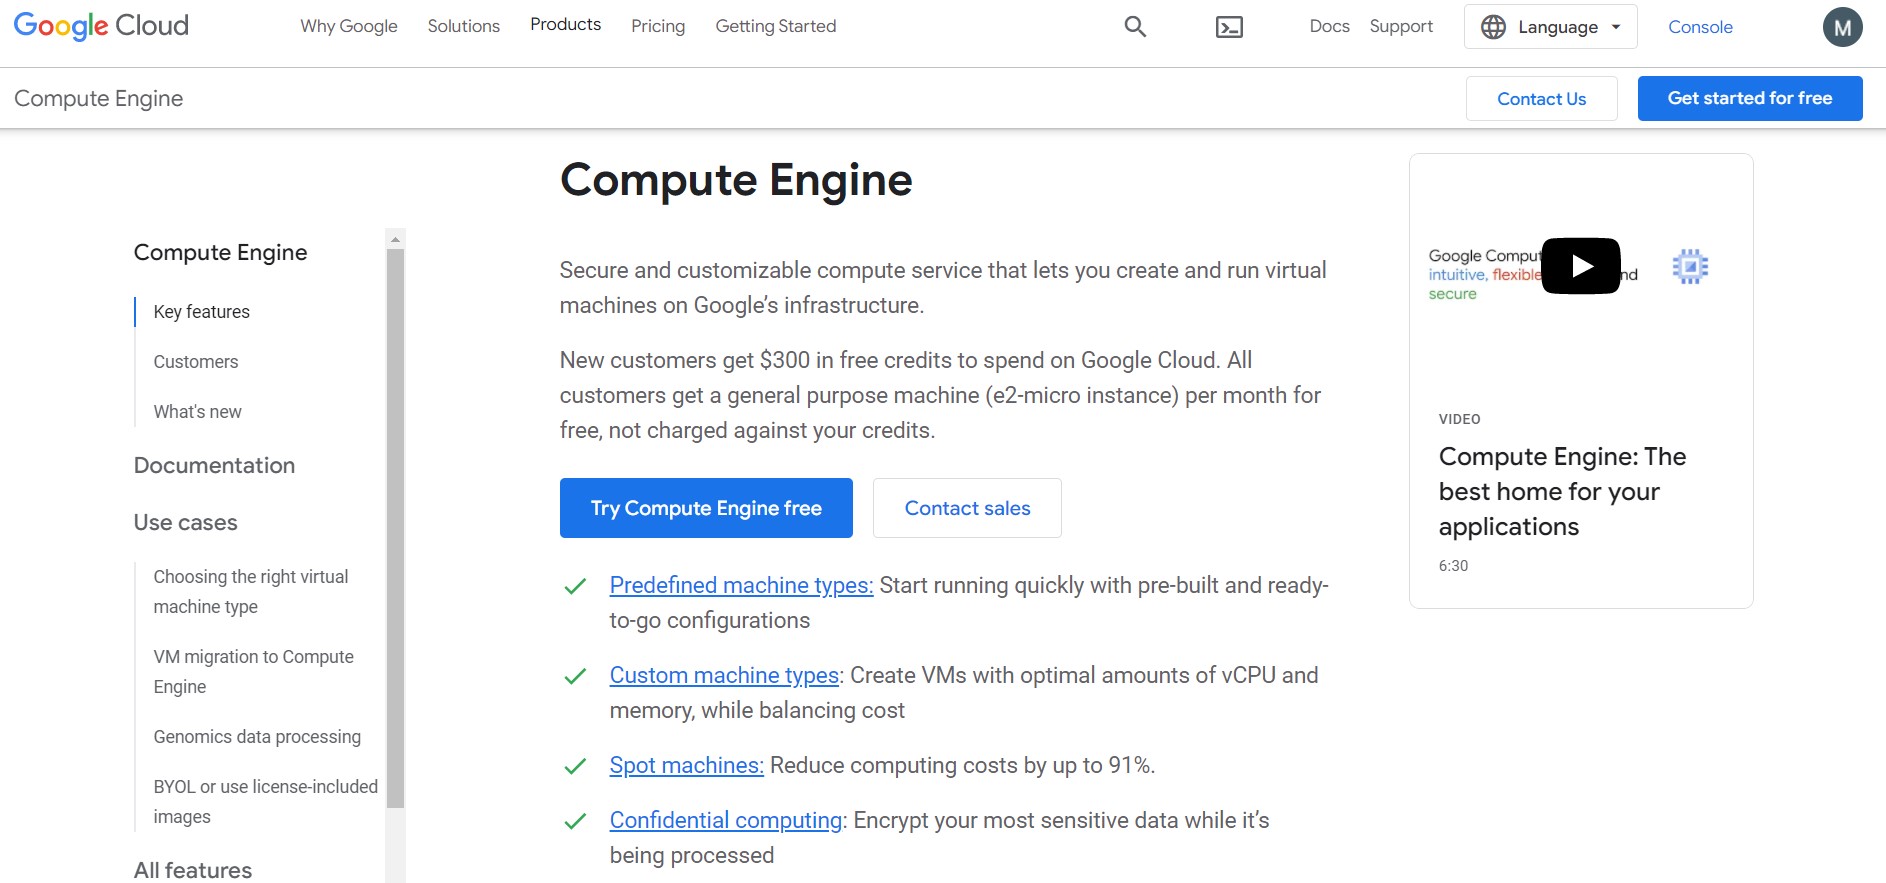Image resolution: width=1886 pixels, height=883 pixels.
Task: Open the search icon in the header
Action: click(x=1134, y=26)
